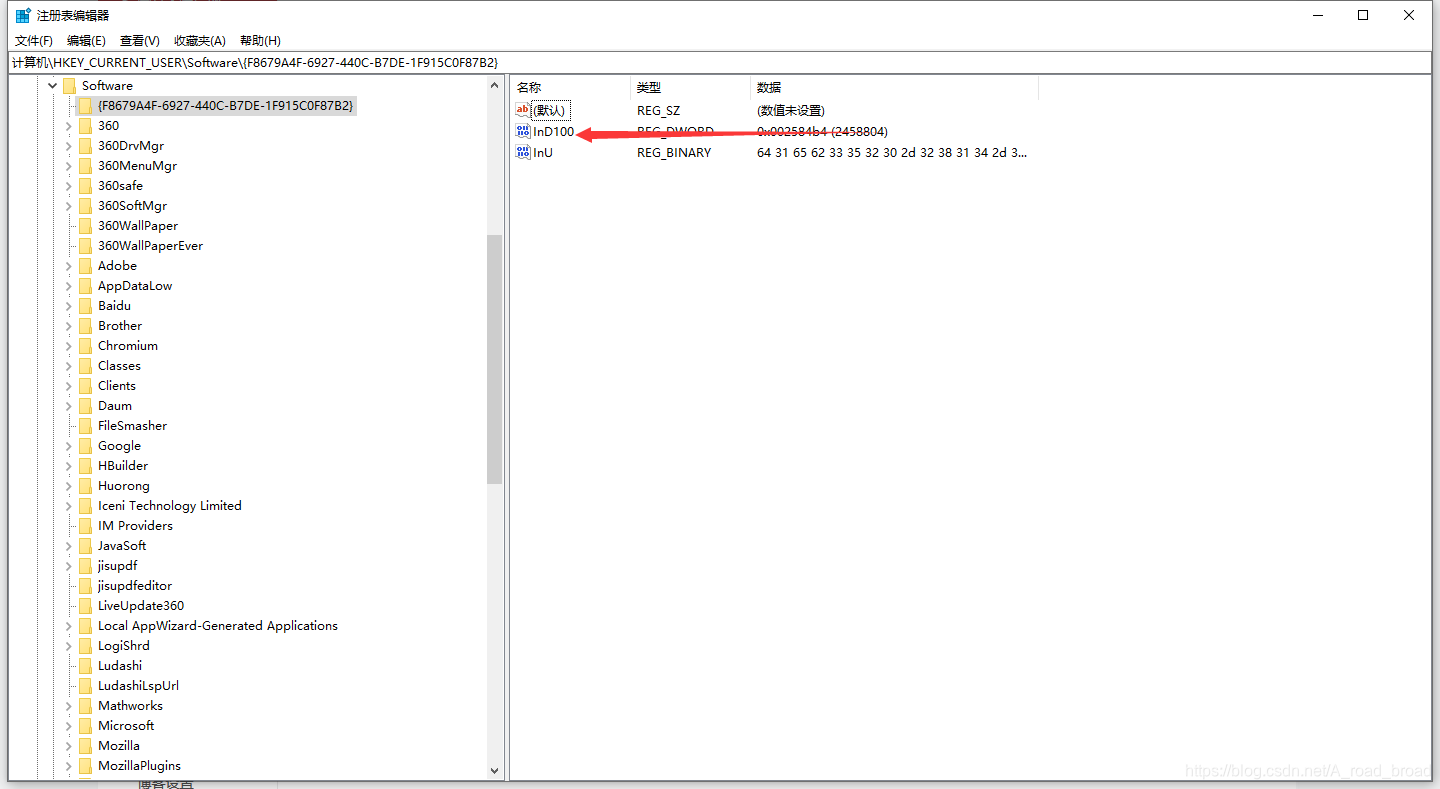This screenshot has width=1440, height=789.
Task: Click the Software folder icon
Action: point(70,85)
